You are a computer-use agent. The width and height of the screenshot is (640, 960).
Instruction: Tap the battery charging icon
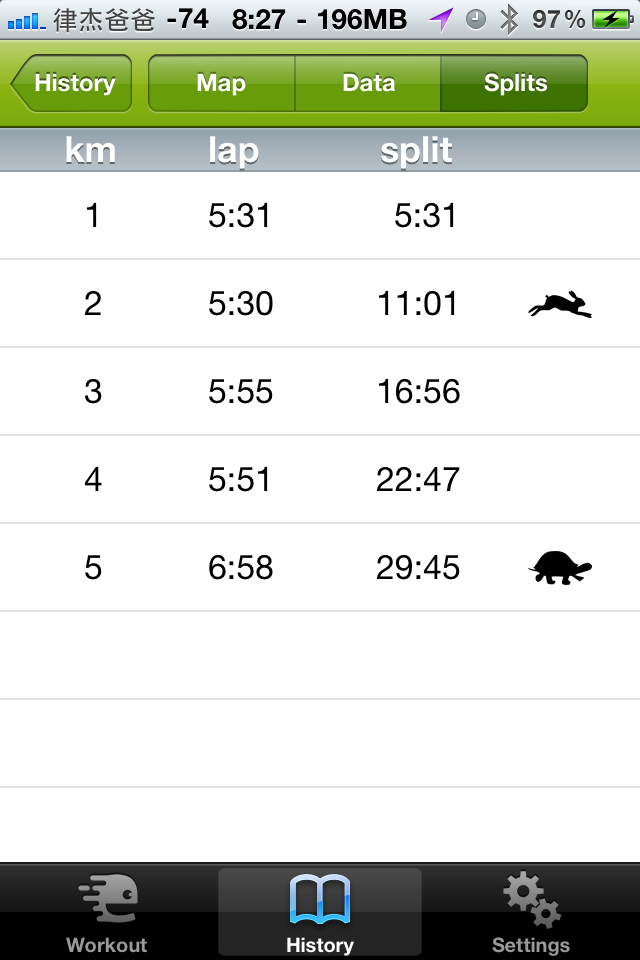[x=611, y=19]
